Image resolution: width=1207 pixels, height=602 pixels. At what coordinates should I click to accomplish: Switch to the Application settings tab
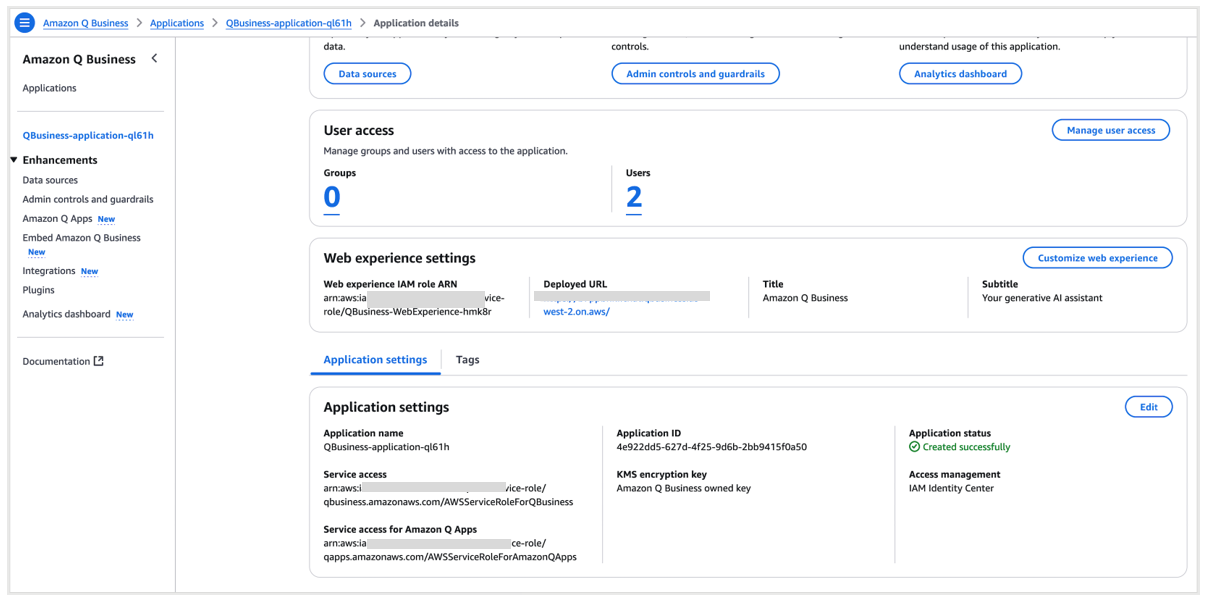click(x=375, y=360)
